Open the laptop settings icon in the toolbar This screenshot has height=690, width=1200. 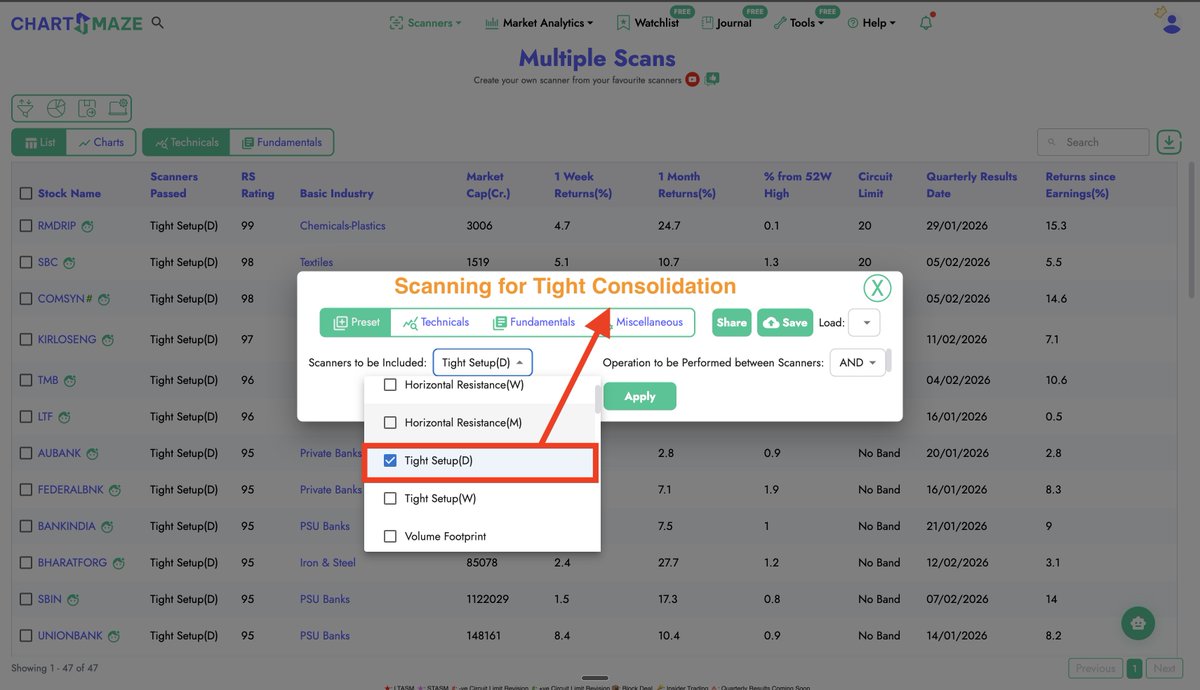[117, 108]
